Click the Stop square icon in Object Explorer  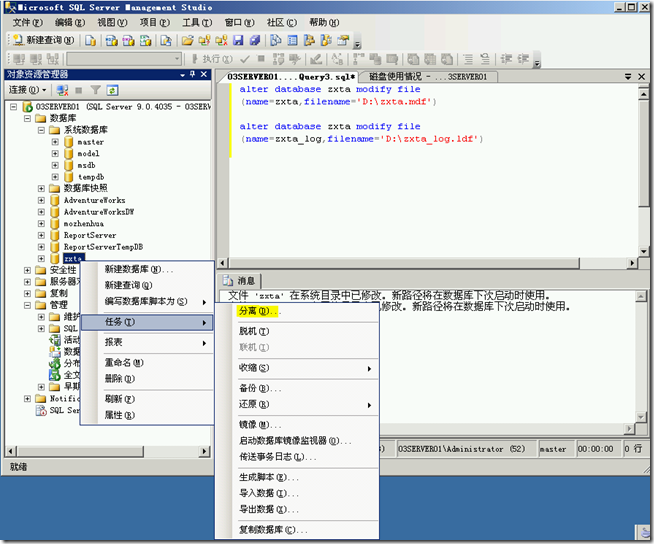point(78,90)
